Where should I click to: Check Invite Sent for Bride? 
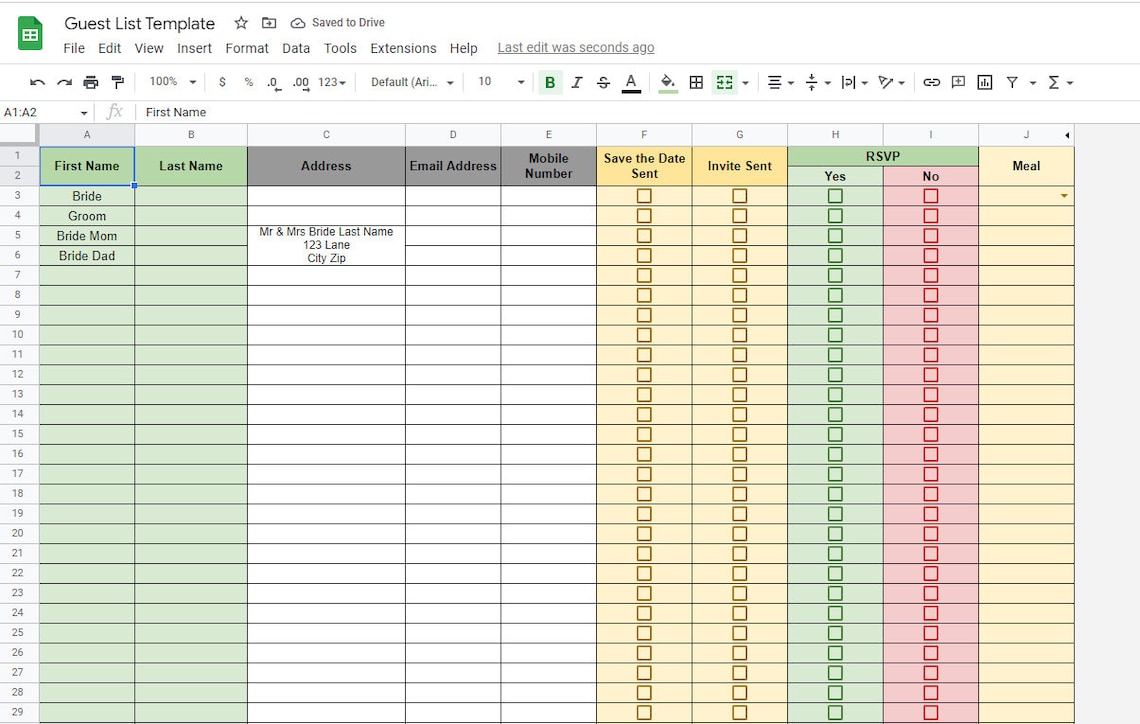739,196
